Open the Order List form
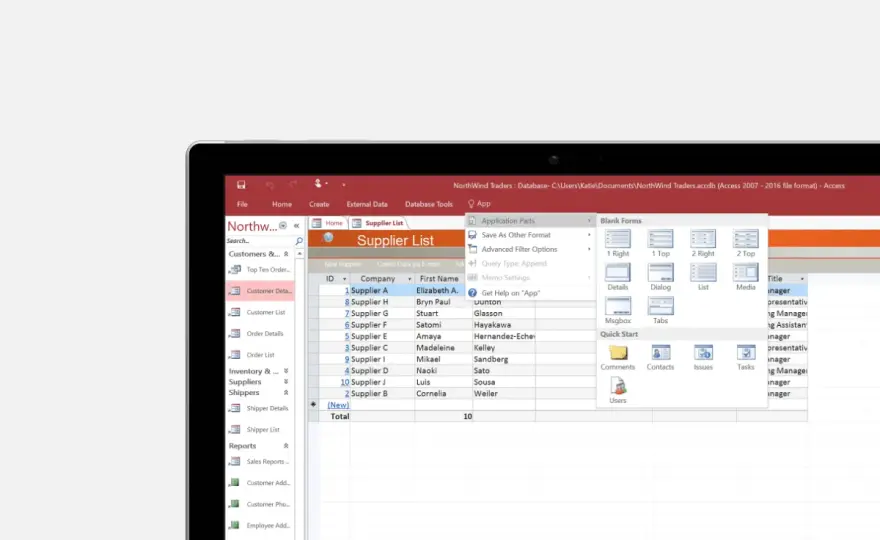This screenshot has width=880, height=540. pos(260,355)
